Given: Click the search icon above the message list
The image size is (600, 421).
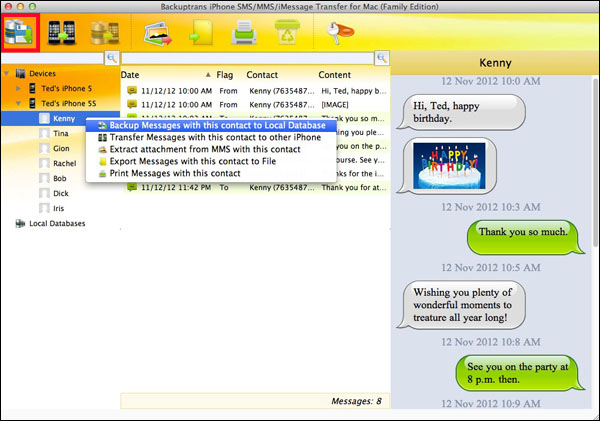Looking at the screenshot, I should 382,58.
